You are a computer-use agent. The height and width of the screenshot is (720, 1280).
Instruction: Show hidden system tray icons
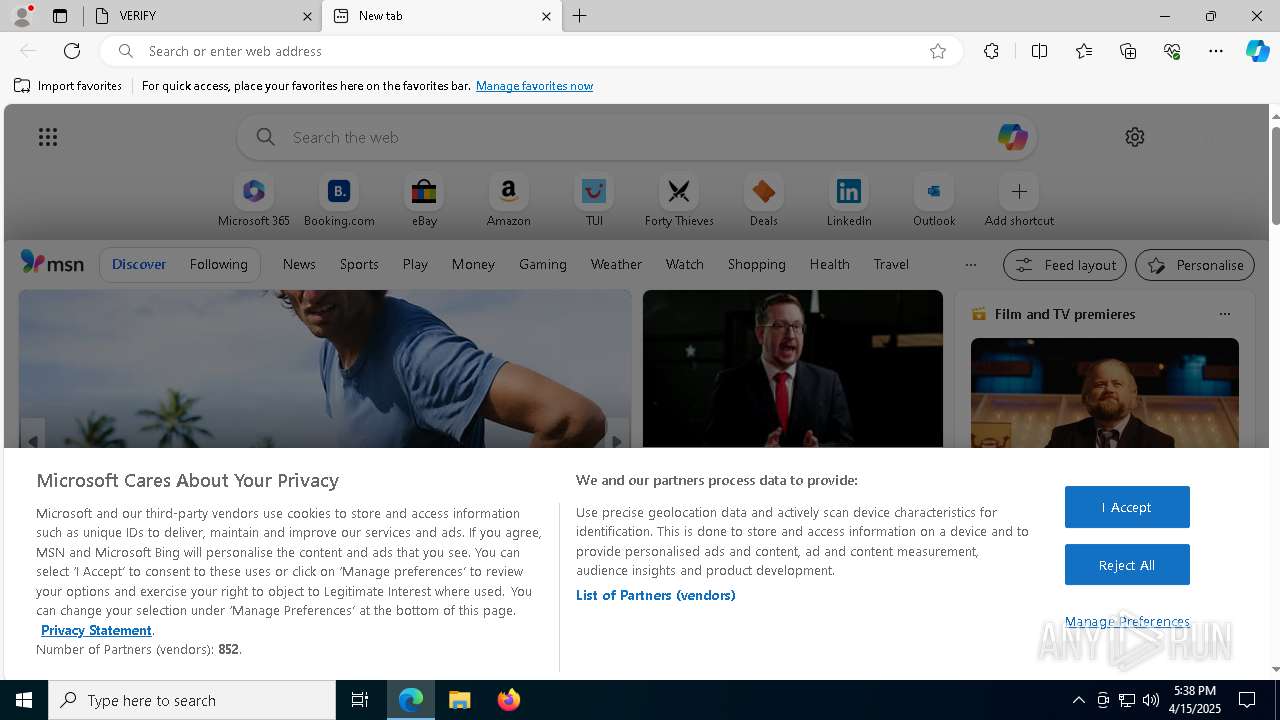coord(1078,700)
